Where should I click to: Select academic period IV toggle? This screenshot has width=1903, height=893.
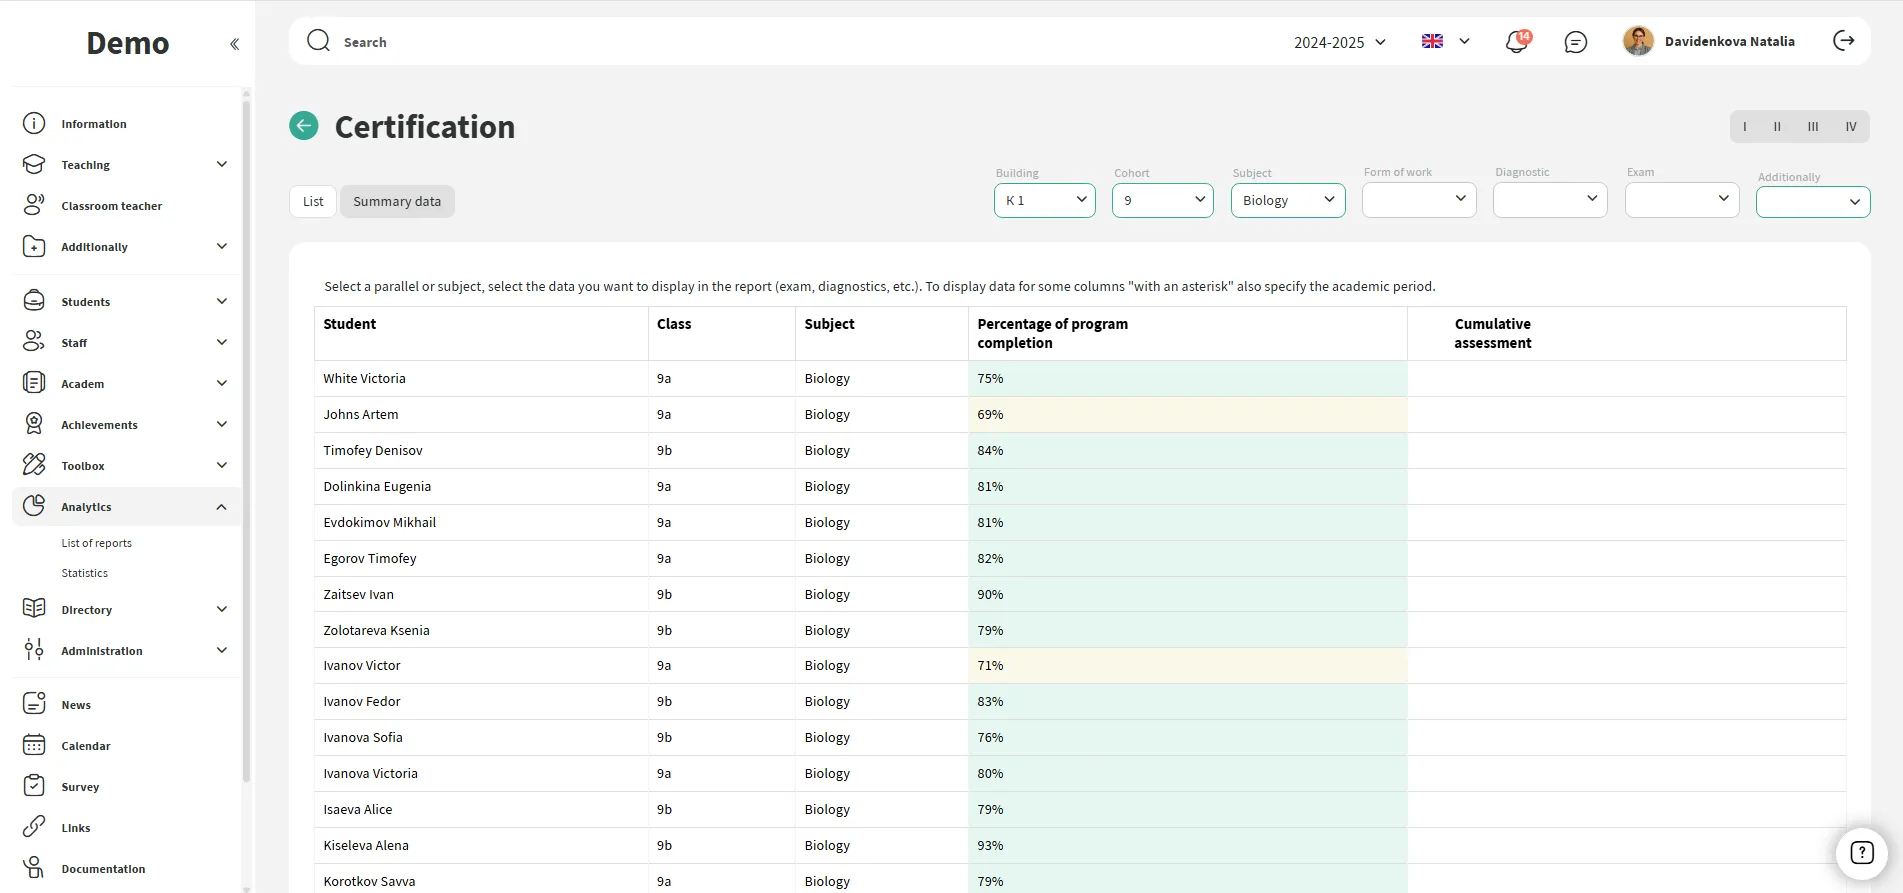click(x=1850, y=127)
